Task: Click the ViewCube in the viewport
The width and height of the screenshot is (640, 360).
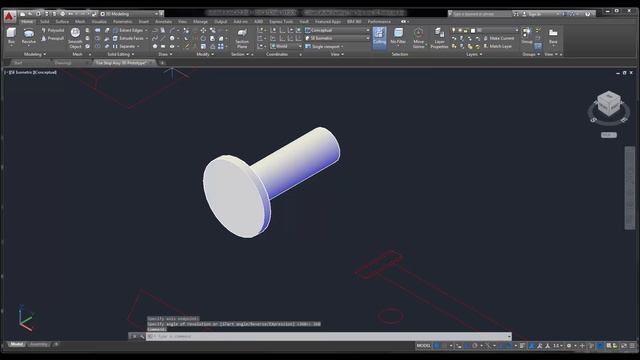Action: [x=609, y=104]
